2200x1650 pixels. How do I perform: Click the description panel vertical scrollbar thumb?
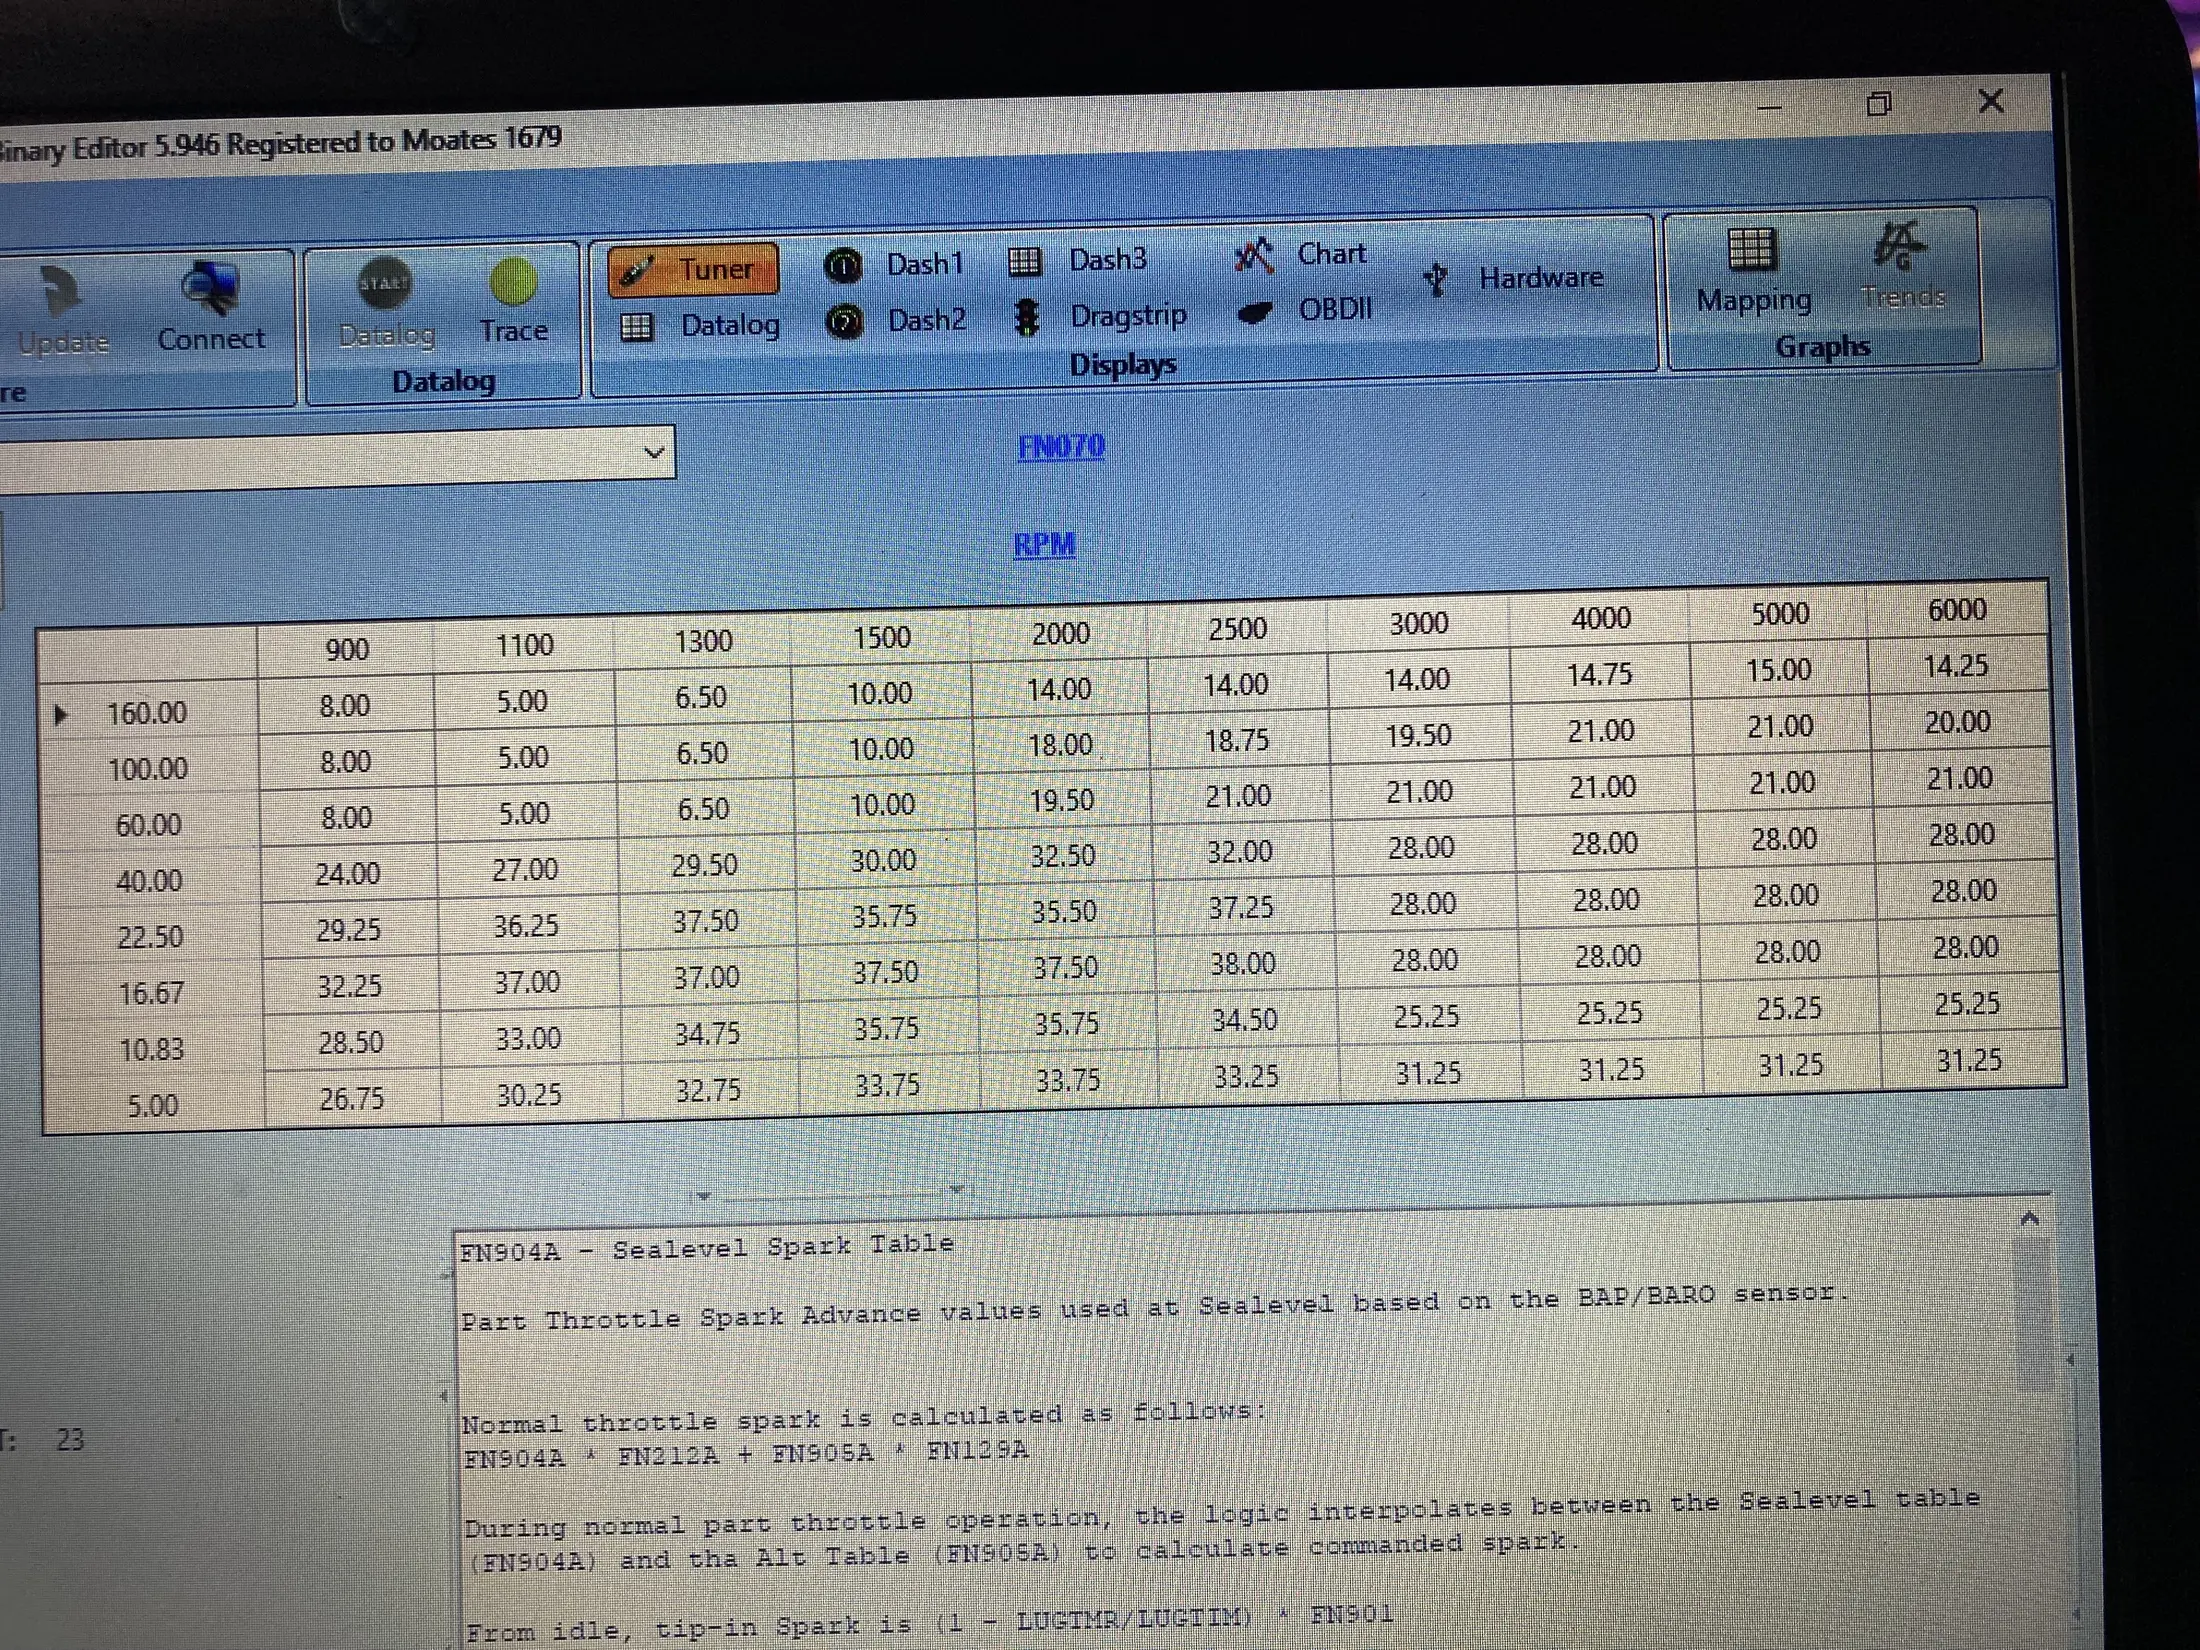(x=2033, y=1315)
